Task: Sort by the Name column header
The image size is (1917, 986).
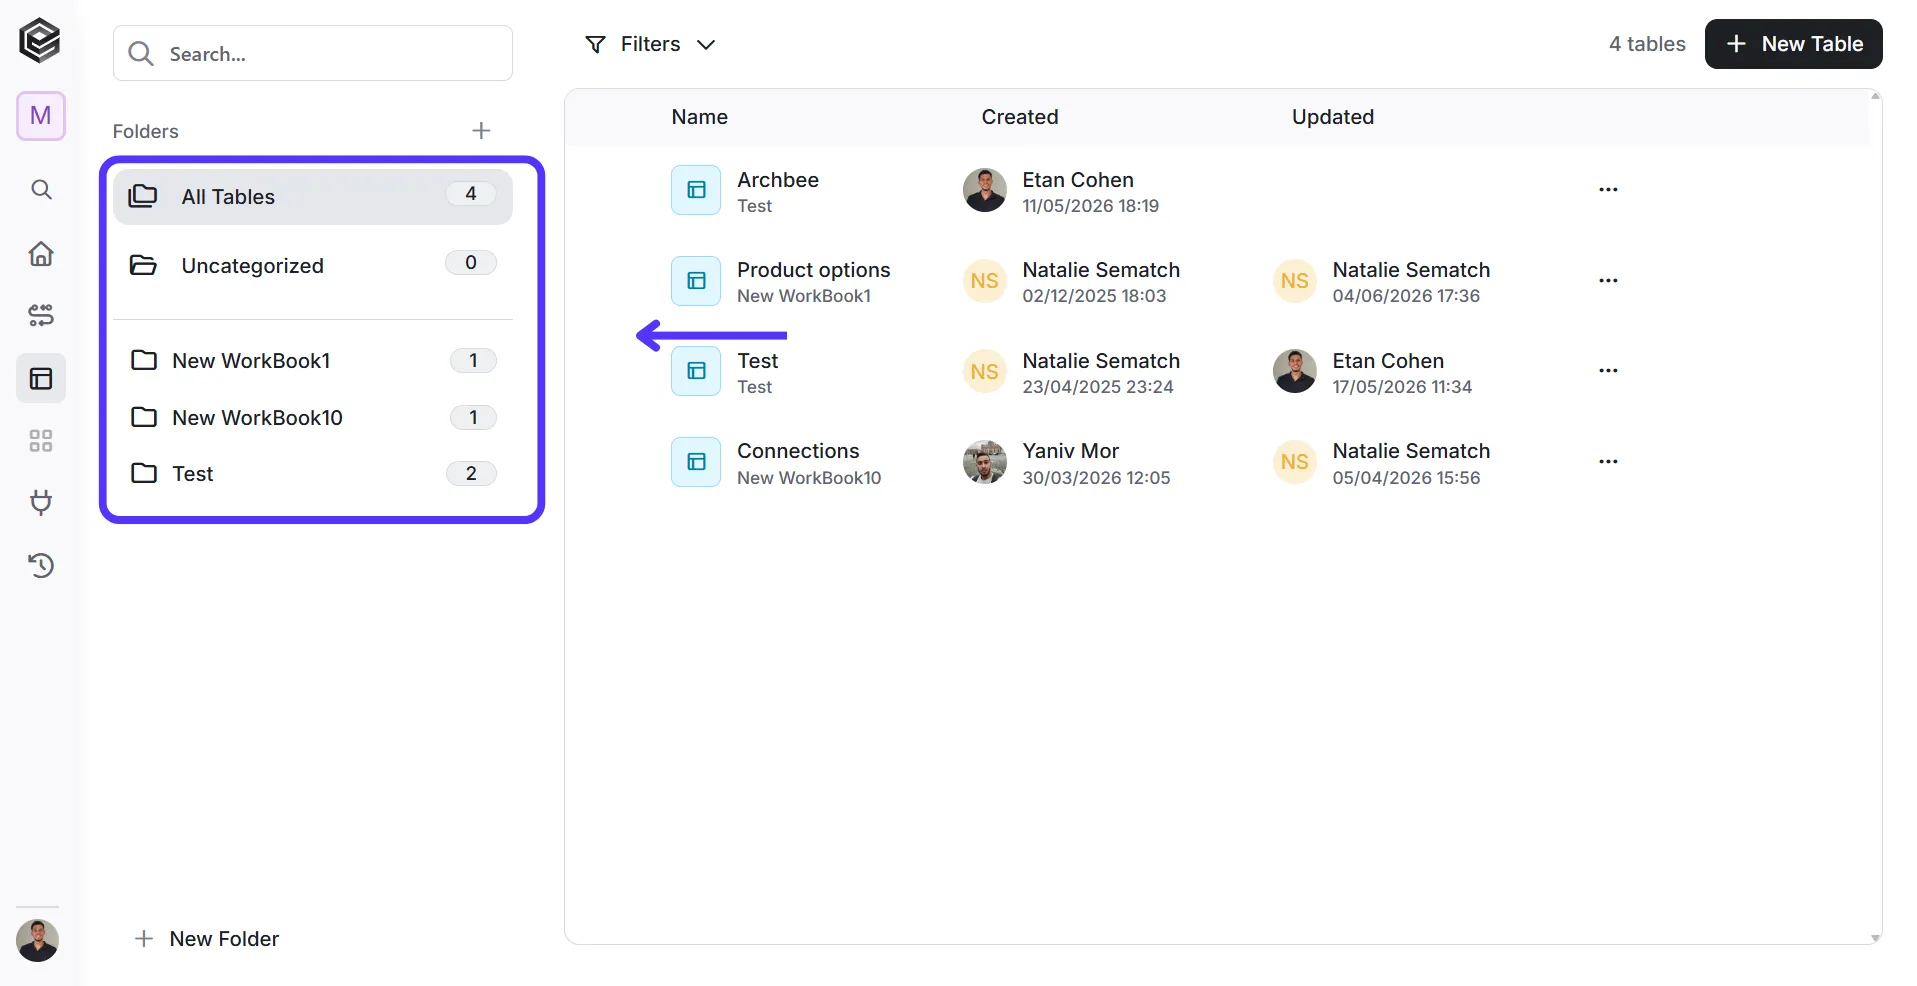Action: pyautogui.click(x=700, y=117)
